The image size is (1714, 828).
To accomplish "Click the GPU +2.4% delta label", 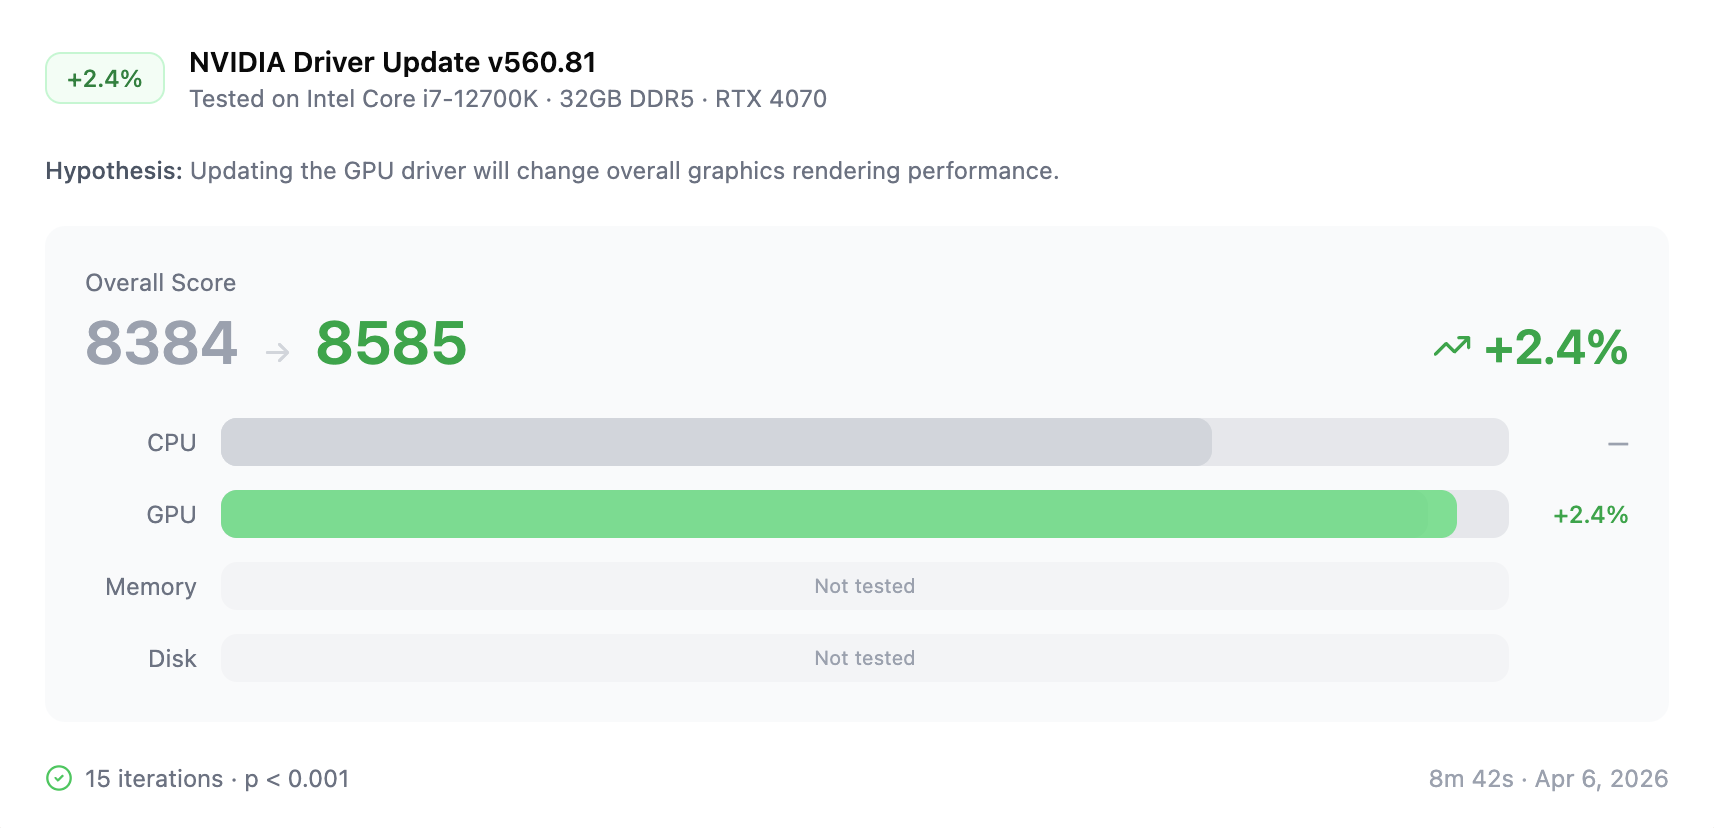I will click(1589, 515).
